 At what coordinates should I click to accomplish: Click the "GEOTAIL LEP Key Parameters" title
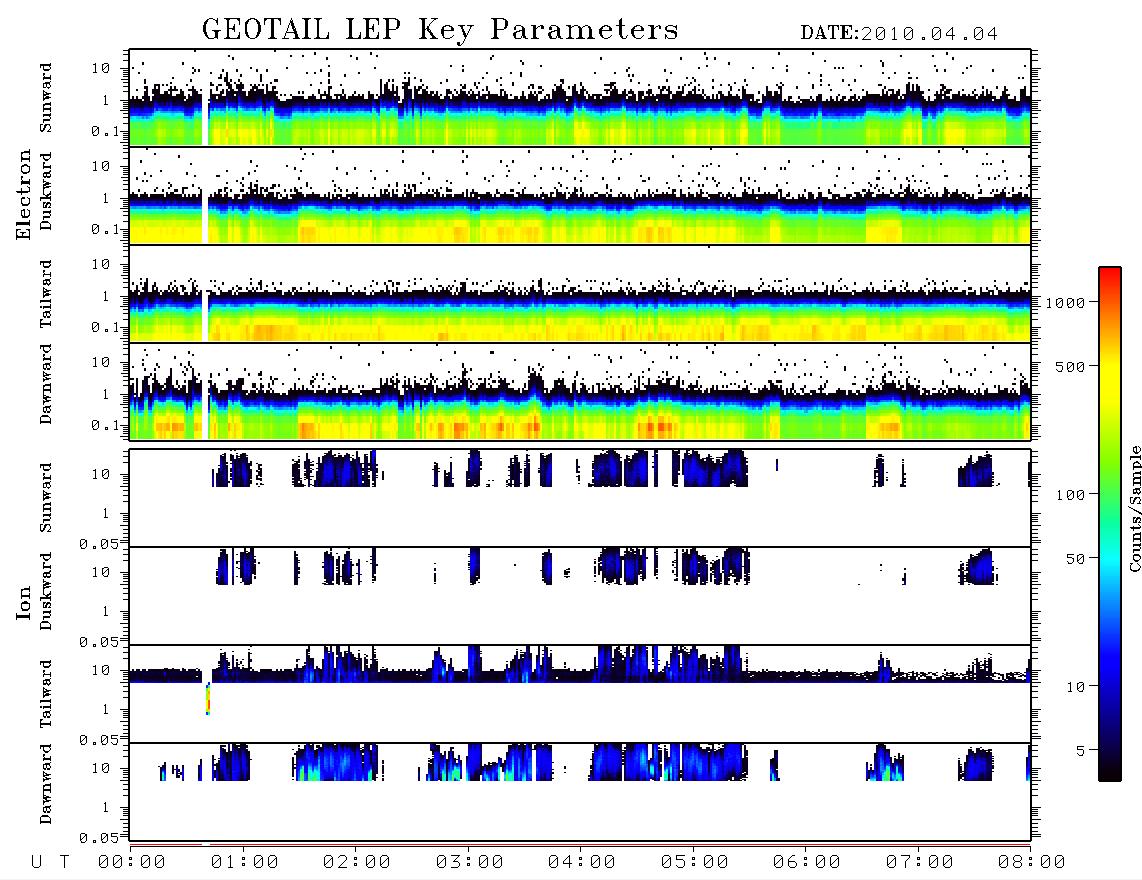(440, 30)
